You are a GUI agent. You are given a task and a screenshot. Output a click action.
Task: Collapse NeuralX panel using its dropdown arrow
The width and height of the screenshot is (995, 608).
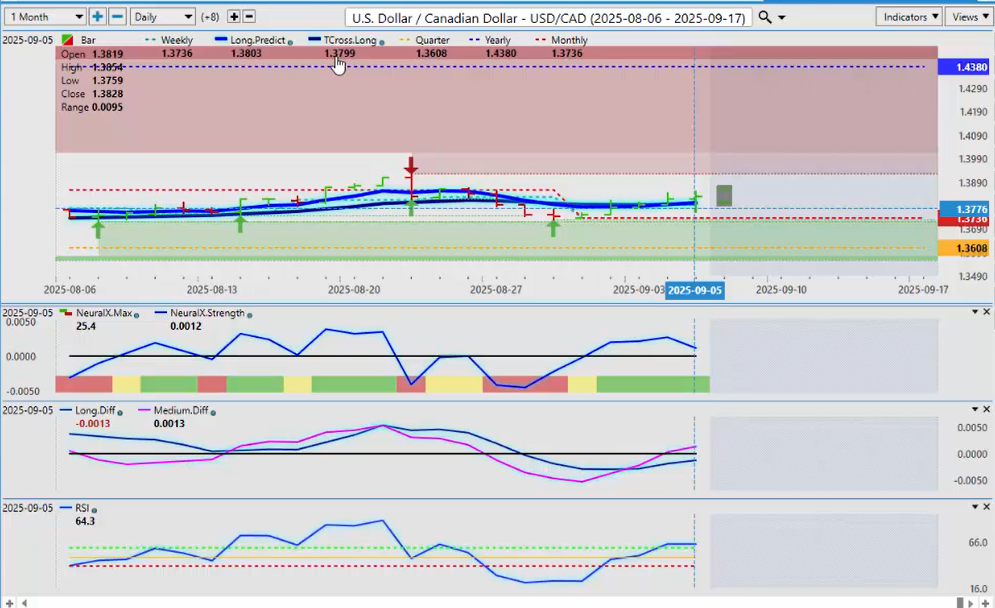(x=975, y=313)
